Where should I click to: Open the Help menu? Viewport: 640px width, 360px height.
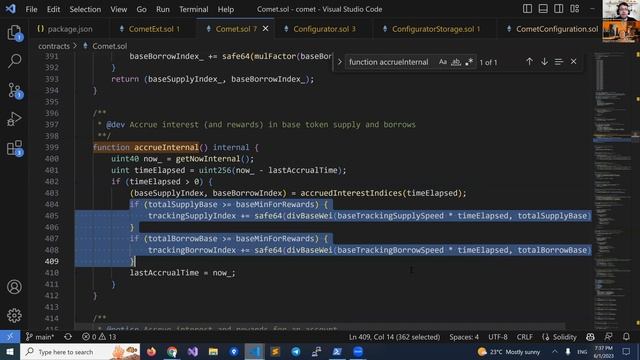click(x=225, y=9)
